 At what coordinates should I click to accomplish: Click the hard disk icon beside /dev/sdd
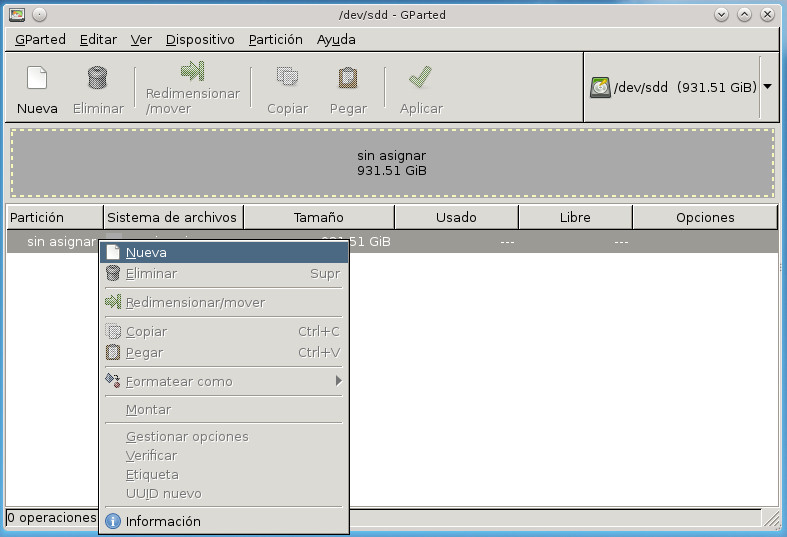600,87
